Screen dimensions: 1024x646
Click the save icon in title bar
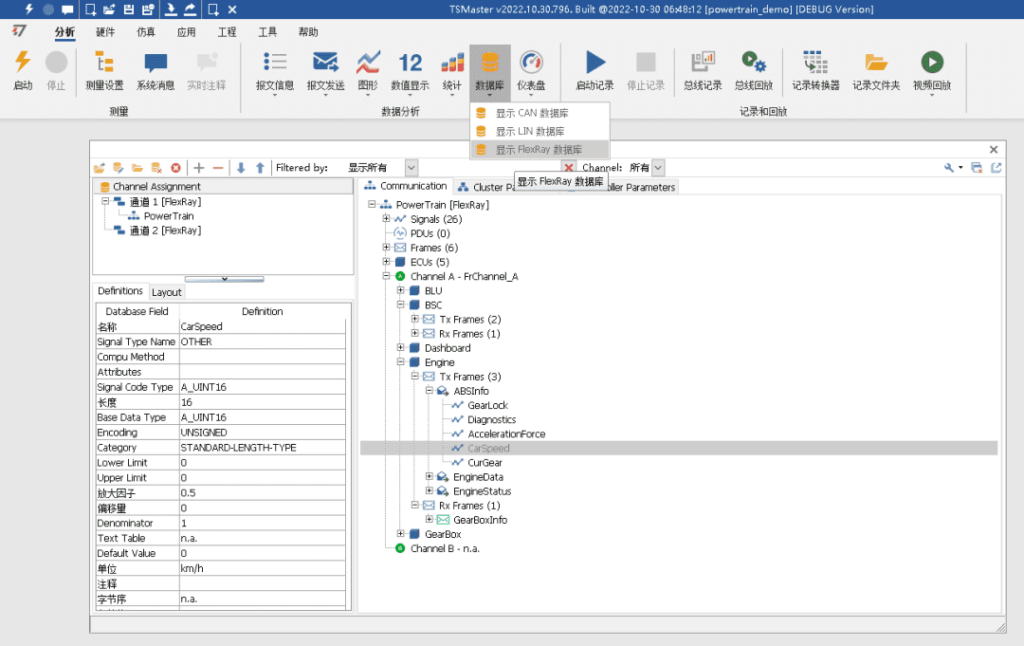[129, 9]
